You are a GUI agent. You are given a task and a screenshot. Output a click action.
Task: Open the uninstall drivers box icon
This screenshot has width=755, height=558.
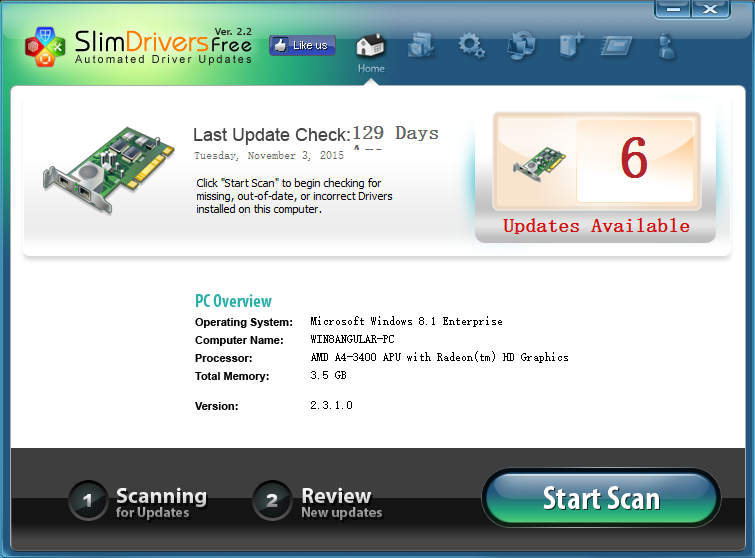point(421,46)
